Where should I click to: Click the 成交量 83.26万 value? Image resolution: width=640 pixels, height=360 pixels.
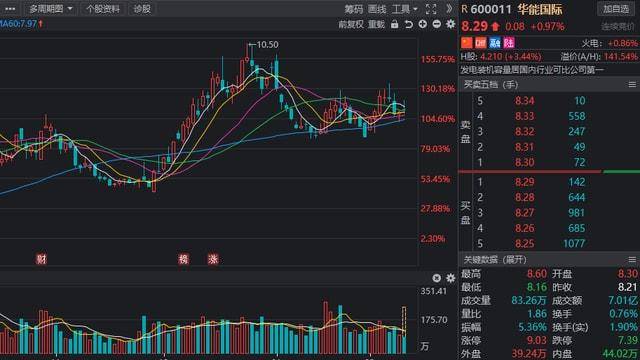[x=529, y=300]
